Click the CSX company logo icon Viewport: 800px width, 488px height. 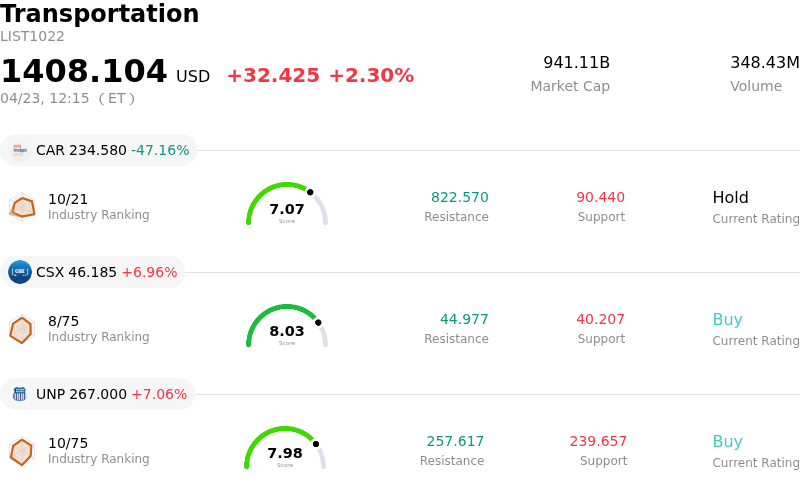pos(20,272)
